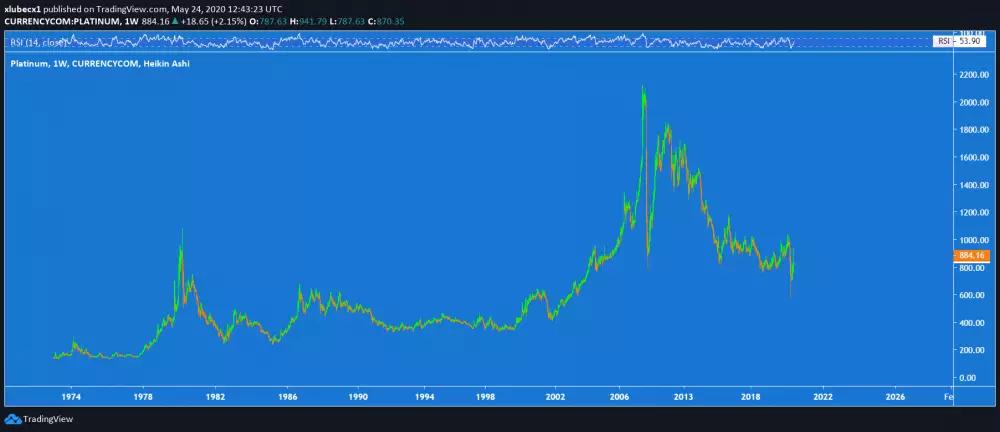
Task: Click the 2022 label on time axis
Action: coord(822,397)
